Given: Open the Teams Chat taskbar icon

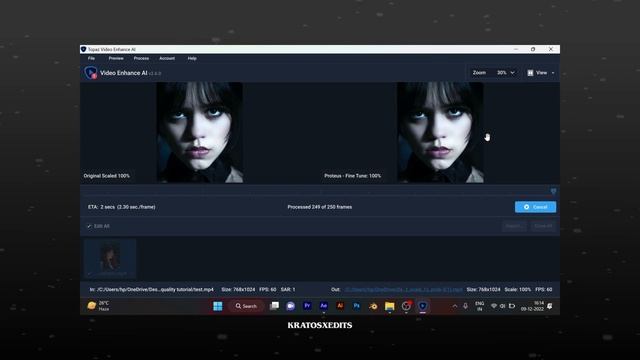Looking at the screenshot, I should tap(291, 306).
